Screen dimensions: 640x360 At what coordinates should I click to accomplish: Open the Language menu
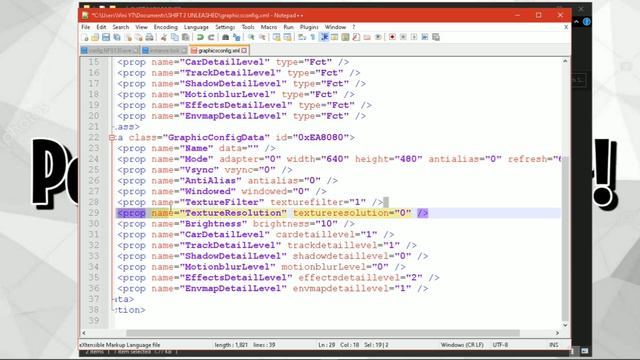[196, 27]
